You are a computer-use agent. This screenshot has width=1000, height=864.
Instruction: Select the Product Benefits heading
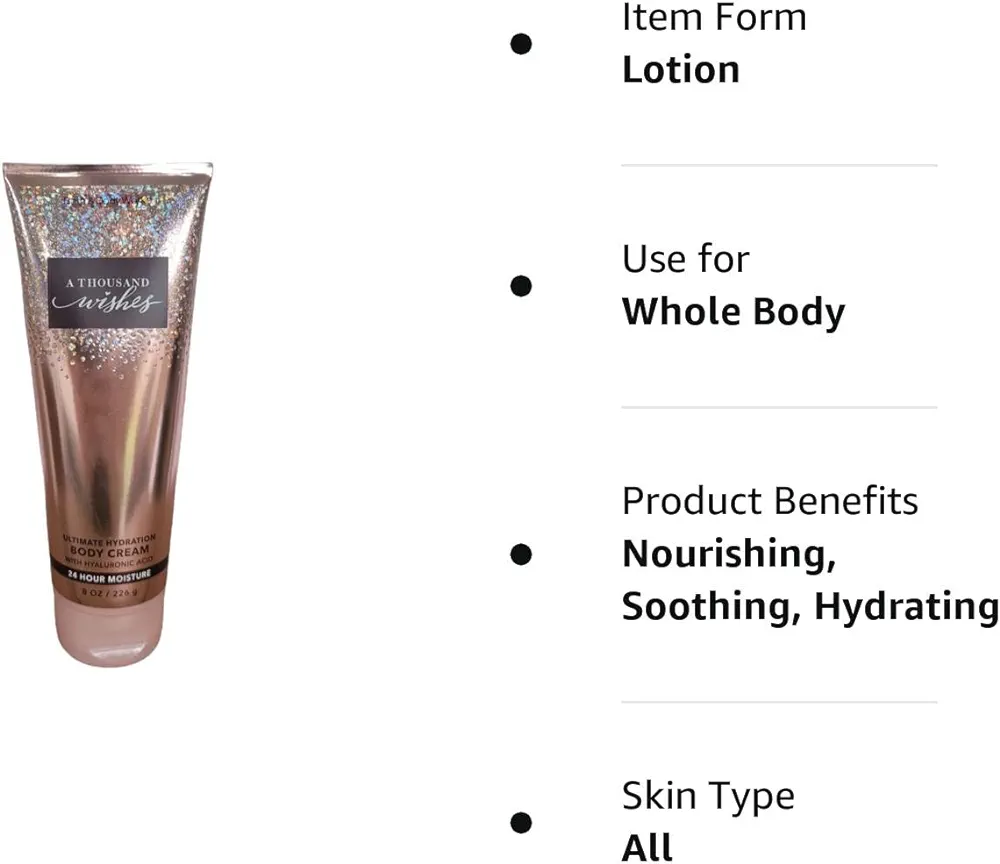pyautogui.click(x=770, y=501)
